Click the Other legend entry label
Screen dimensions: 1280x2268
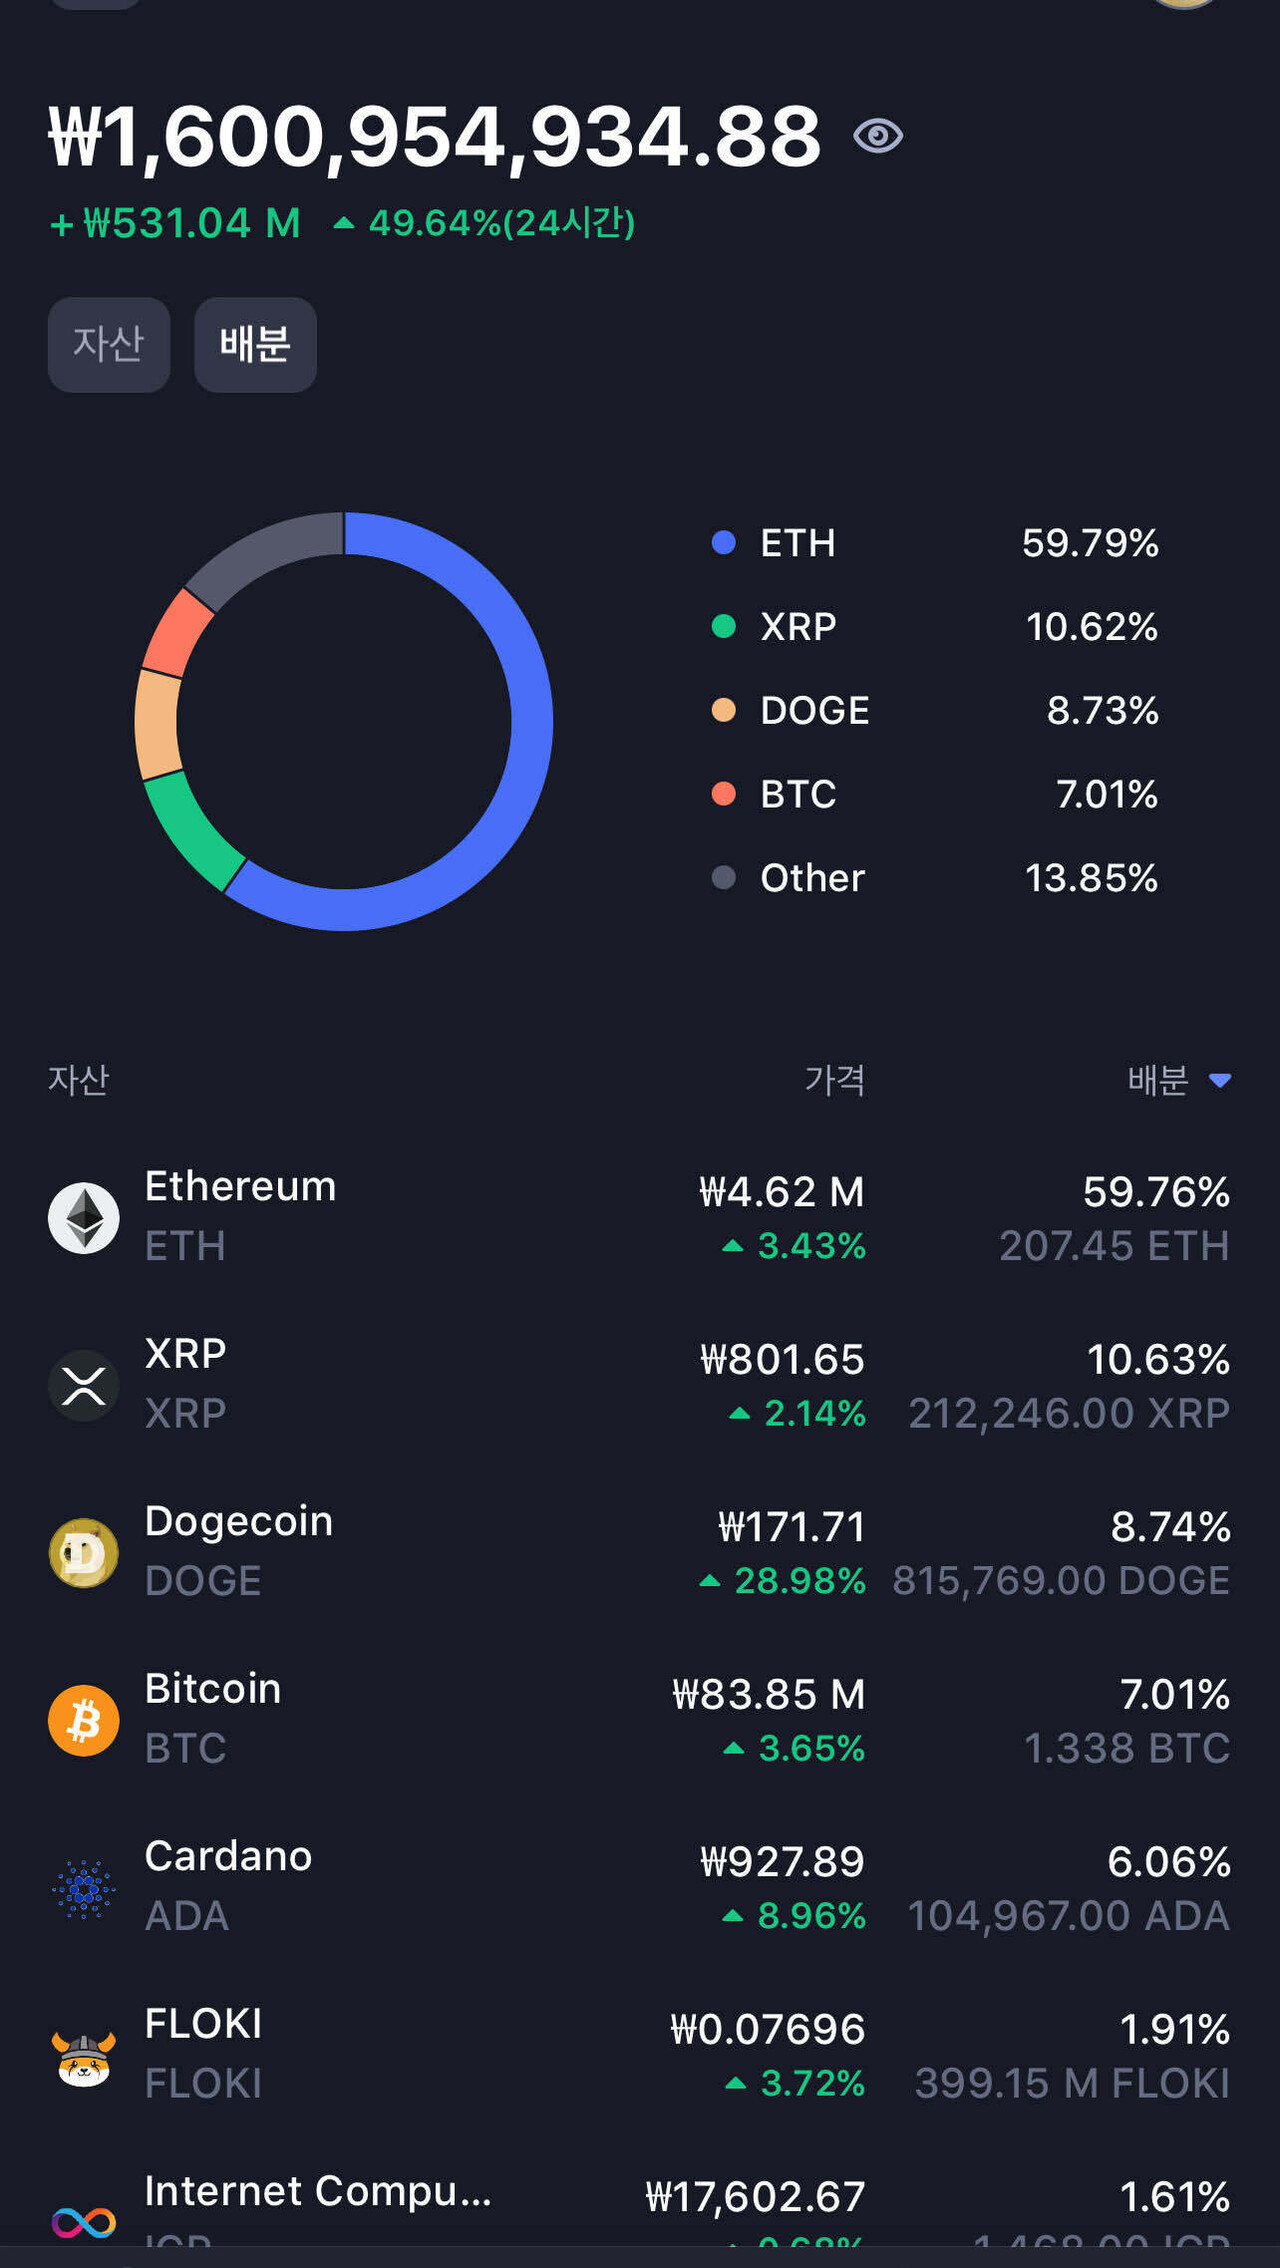[x=812, y=878]
